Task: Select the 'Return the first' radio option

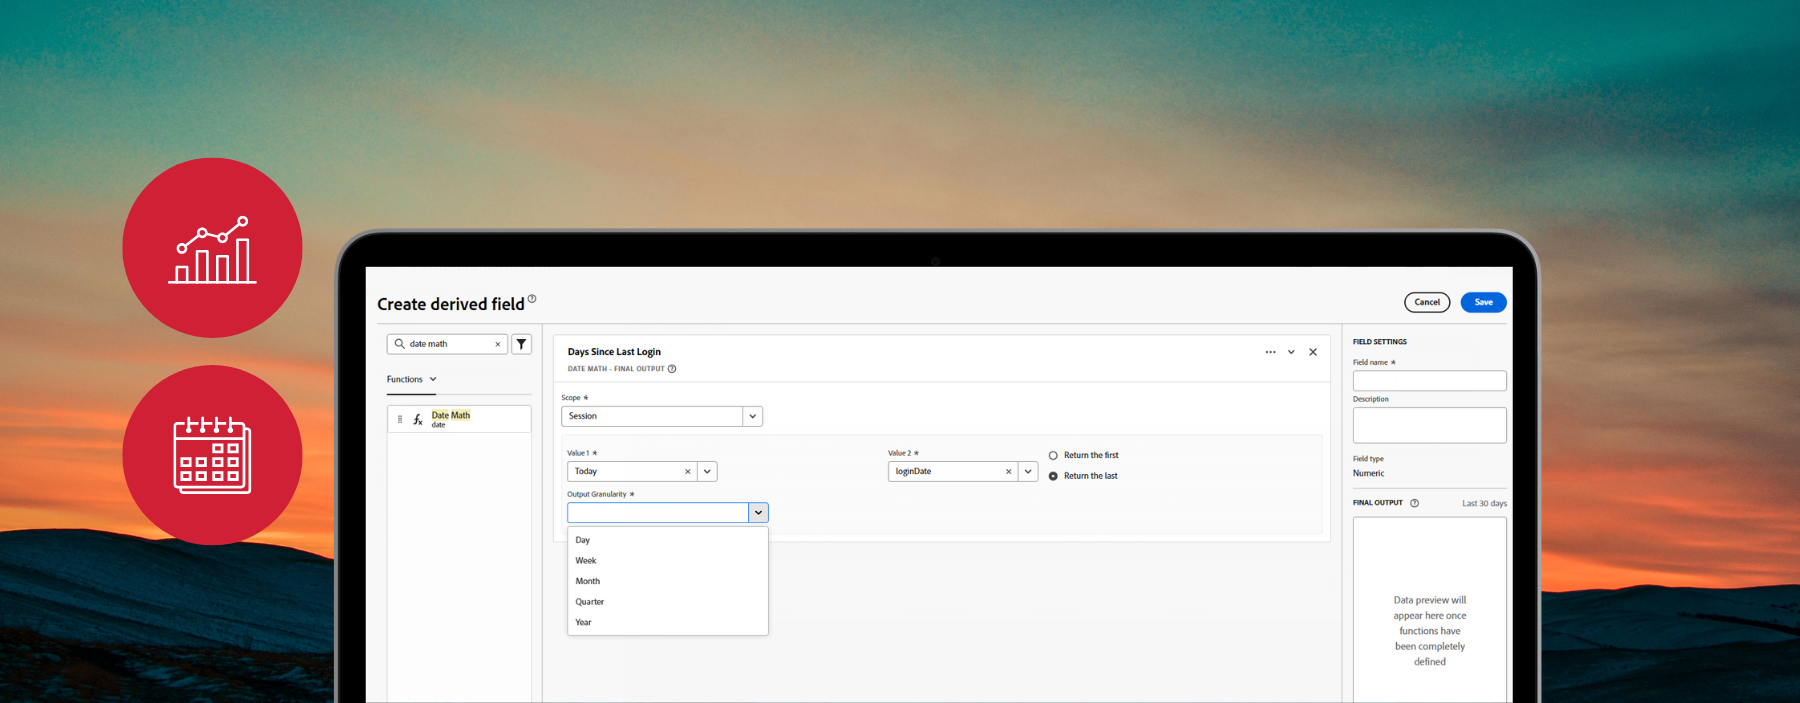Action: pyautogui.click(x=1053, y=456)
